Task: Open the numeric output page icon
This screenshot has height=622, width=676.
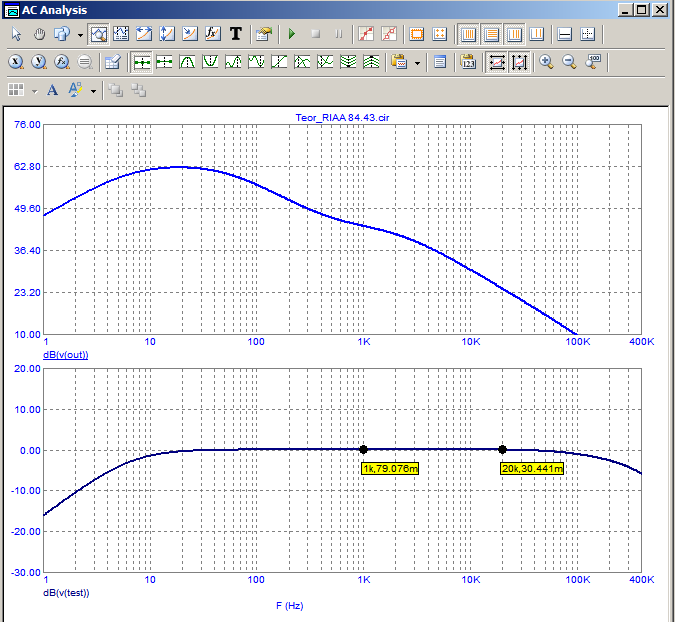Action: click(440, 62)
